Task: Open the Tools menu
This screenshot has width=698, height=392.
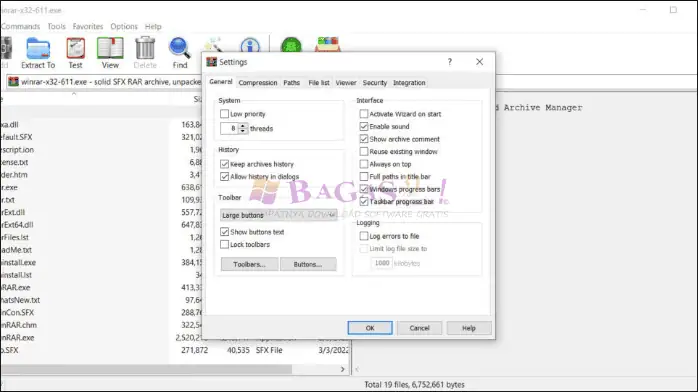Action: pos(57,27)
